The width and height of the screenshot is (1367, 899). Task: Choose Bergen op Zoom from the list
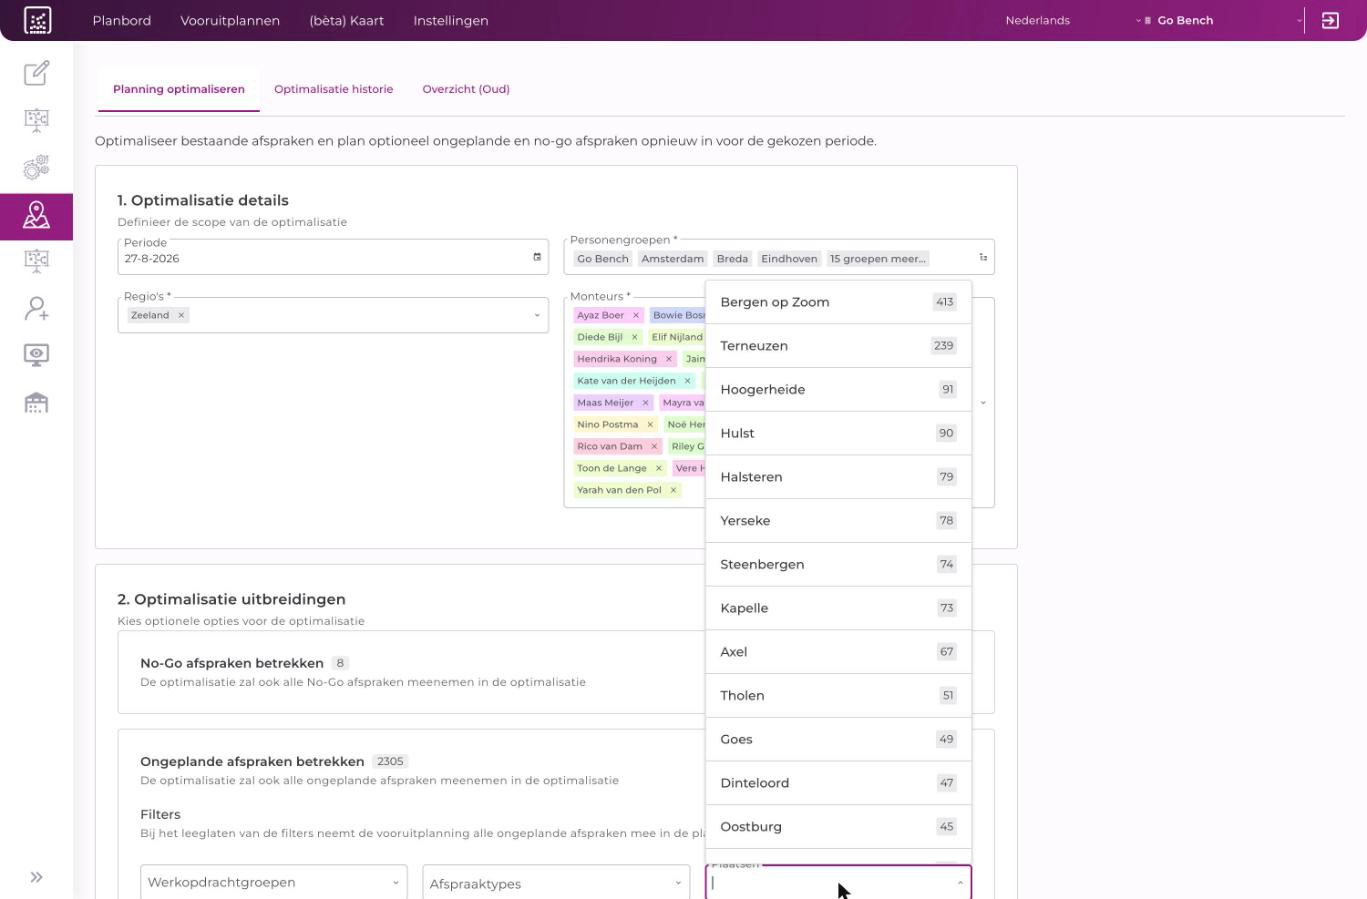(x=838, y=302)
